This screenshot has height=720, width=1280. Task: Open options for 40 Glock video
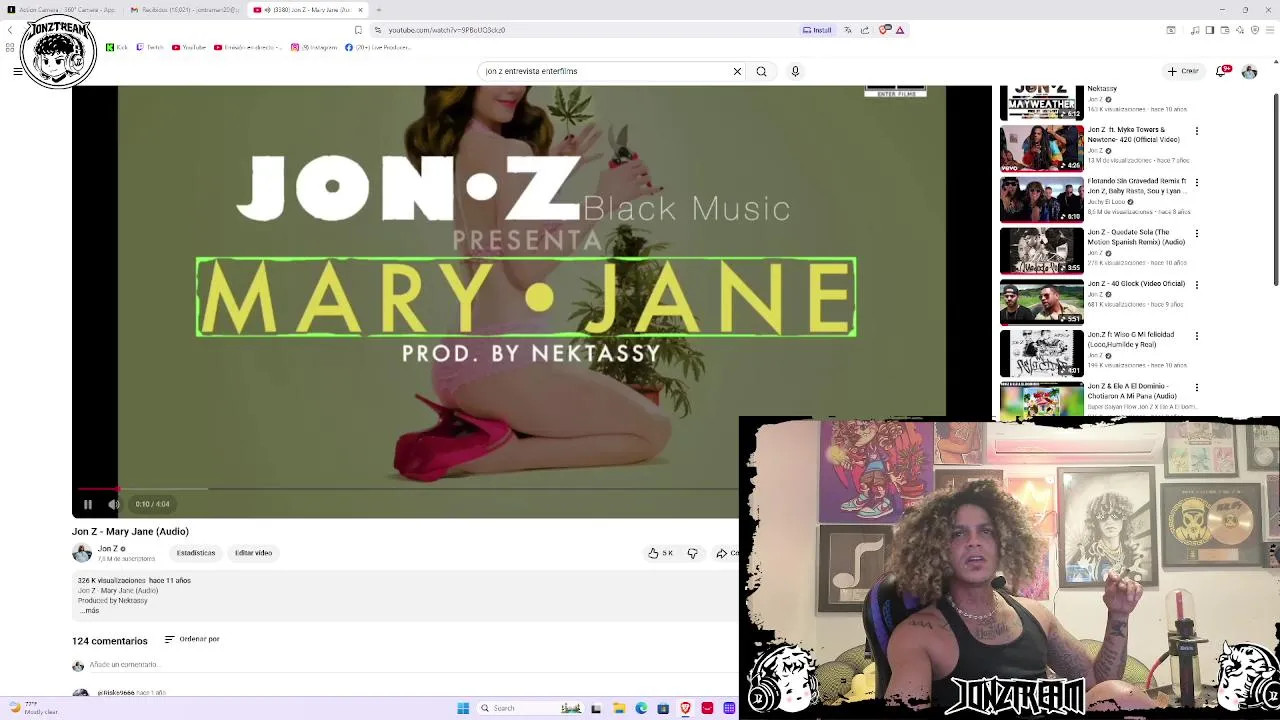coord(1197,284)
